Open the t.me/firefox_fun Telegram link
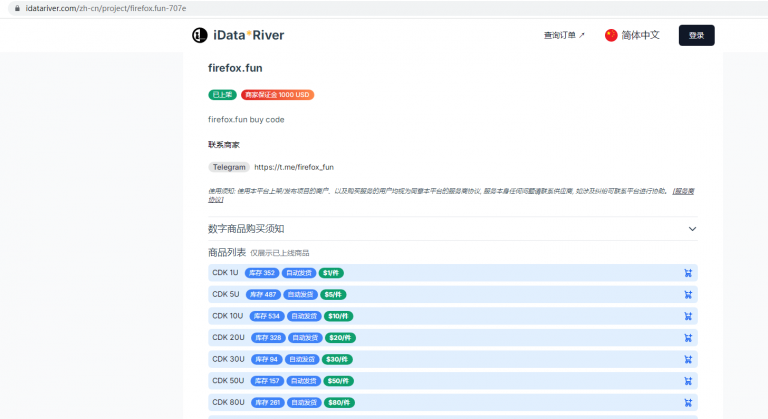768x419 pixels. click(x=294, y=167)
